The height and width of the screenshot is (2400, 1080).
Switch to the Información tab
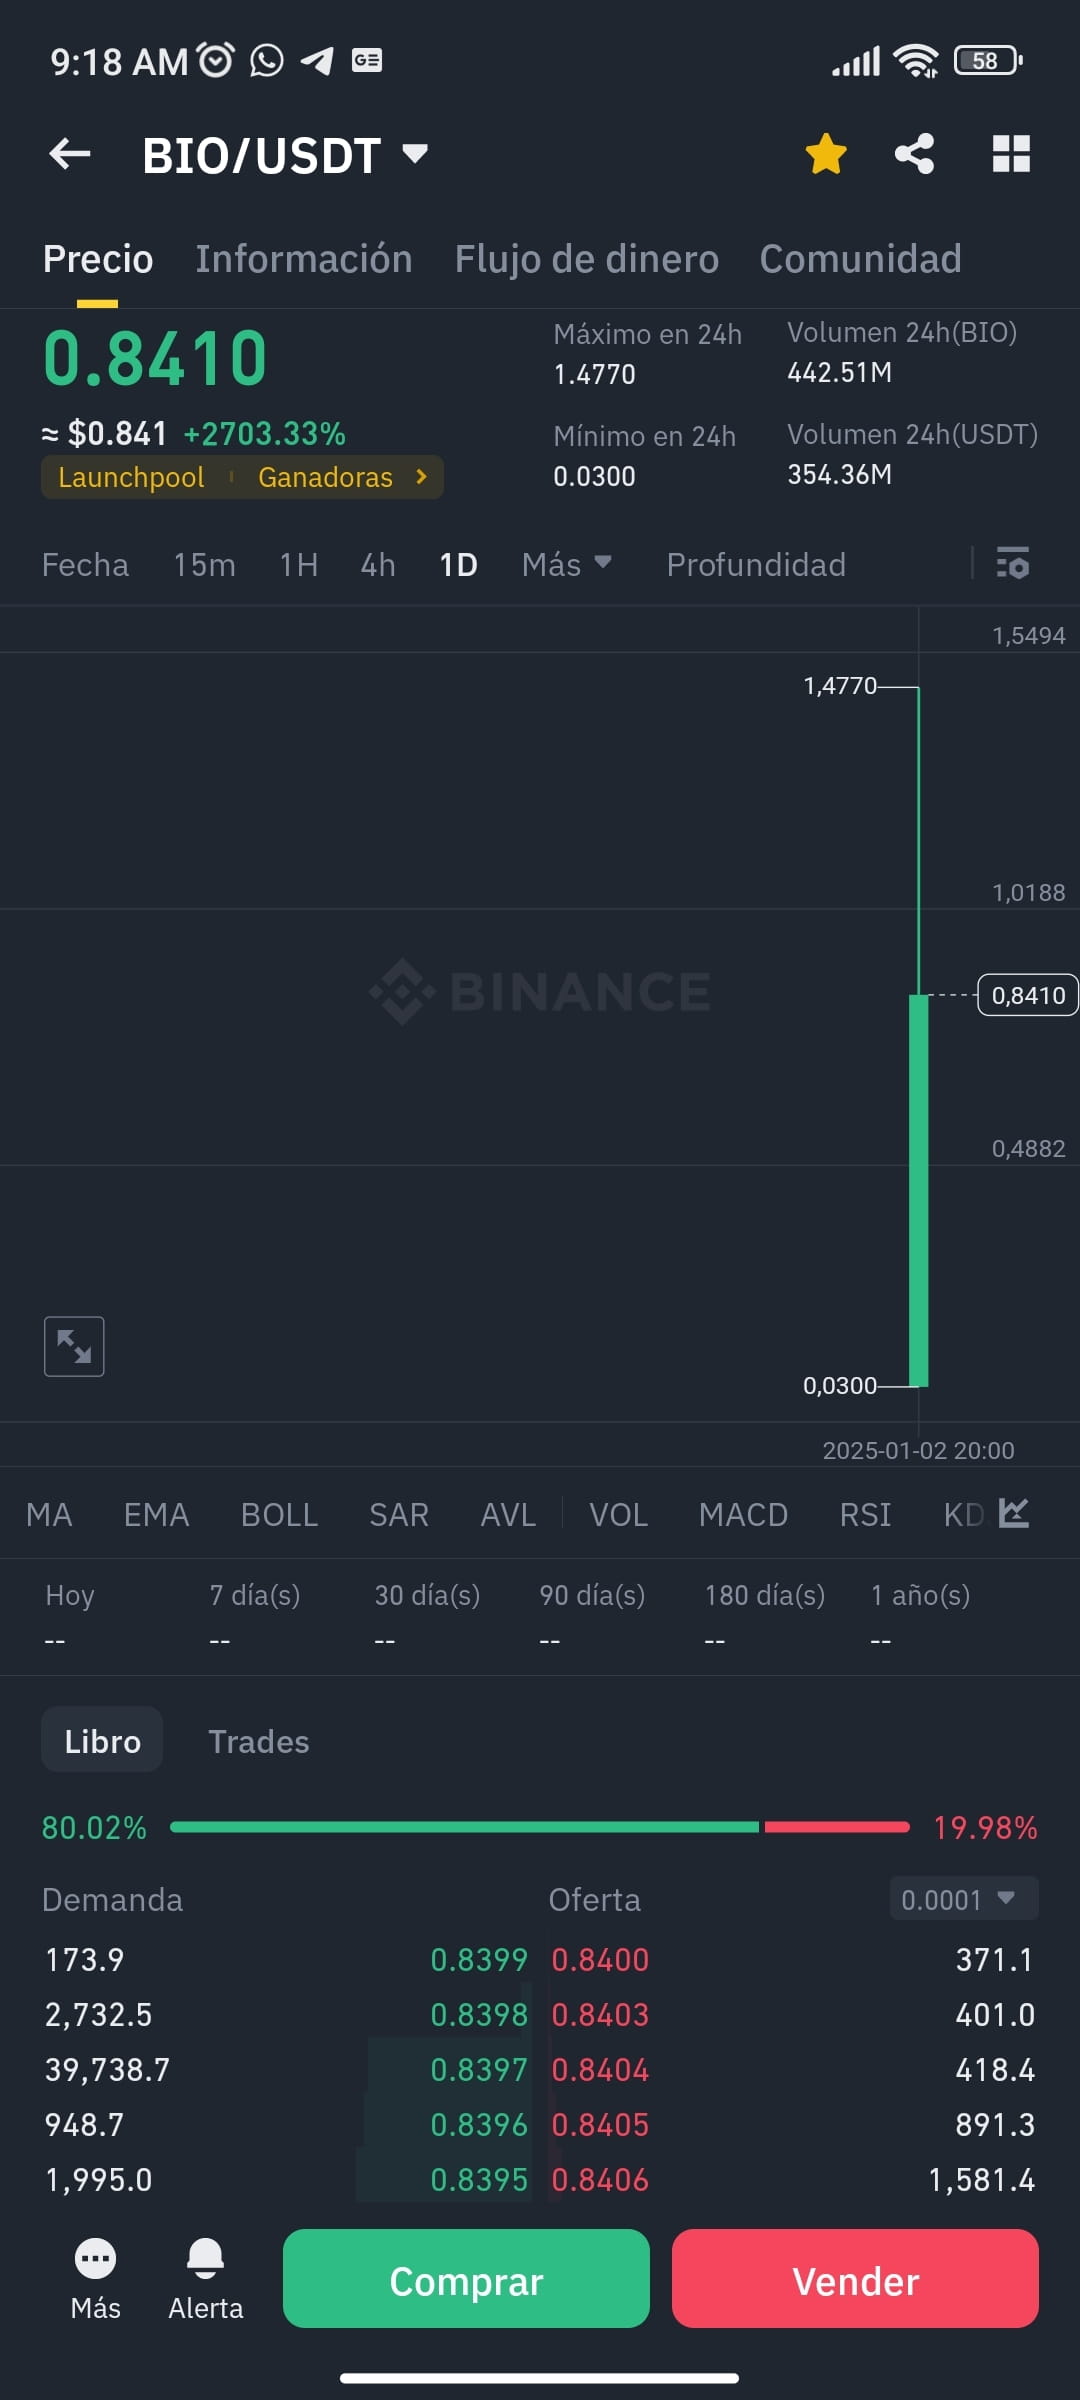click(303, 259)
